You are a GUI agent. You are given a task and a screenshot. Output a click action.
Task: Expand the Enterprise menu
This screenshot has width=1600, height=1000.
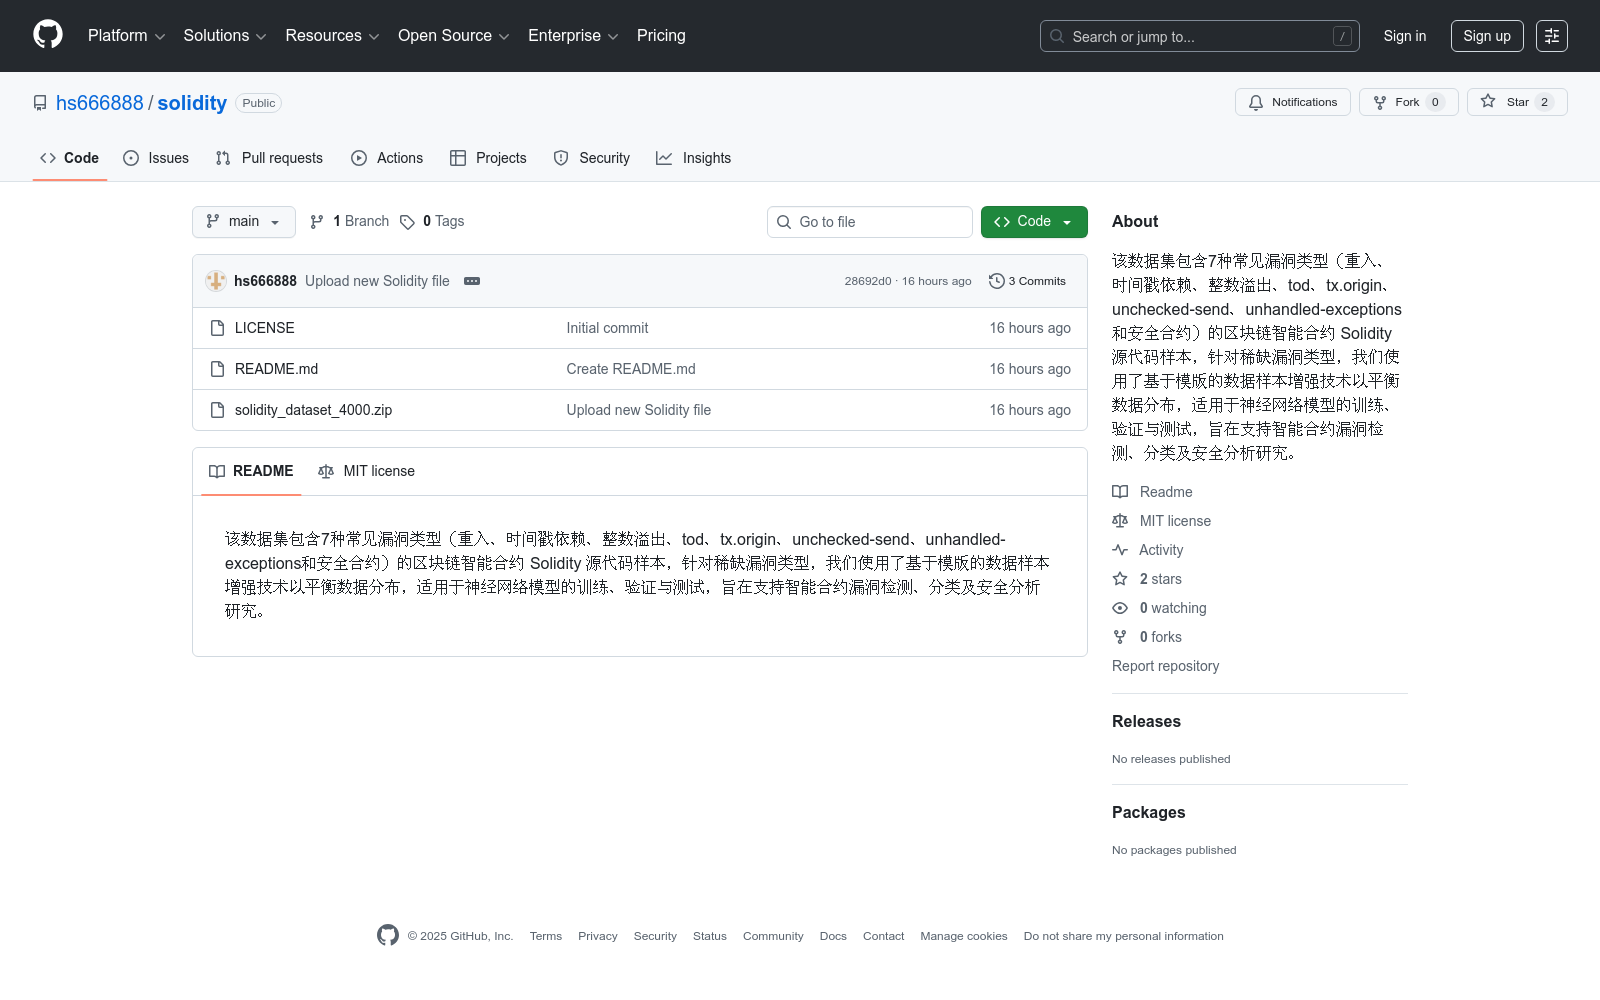(x=573, y=36)
